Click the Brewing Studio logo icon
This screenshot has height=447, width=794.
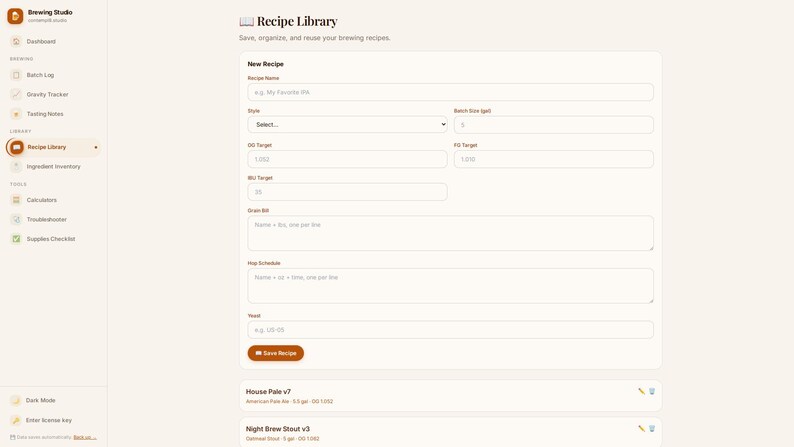pos(15,16)
